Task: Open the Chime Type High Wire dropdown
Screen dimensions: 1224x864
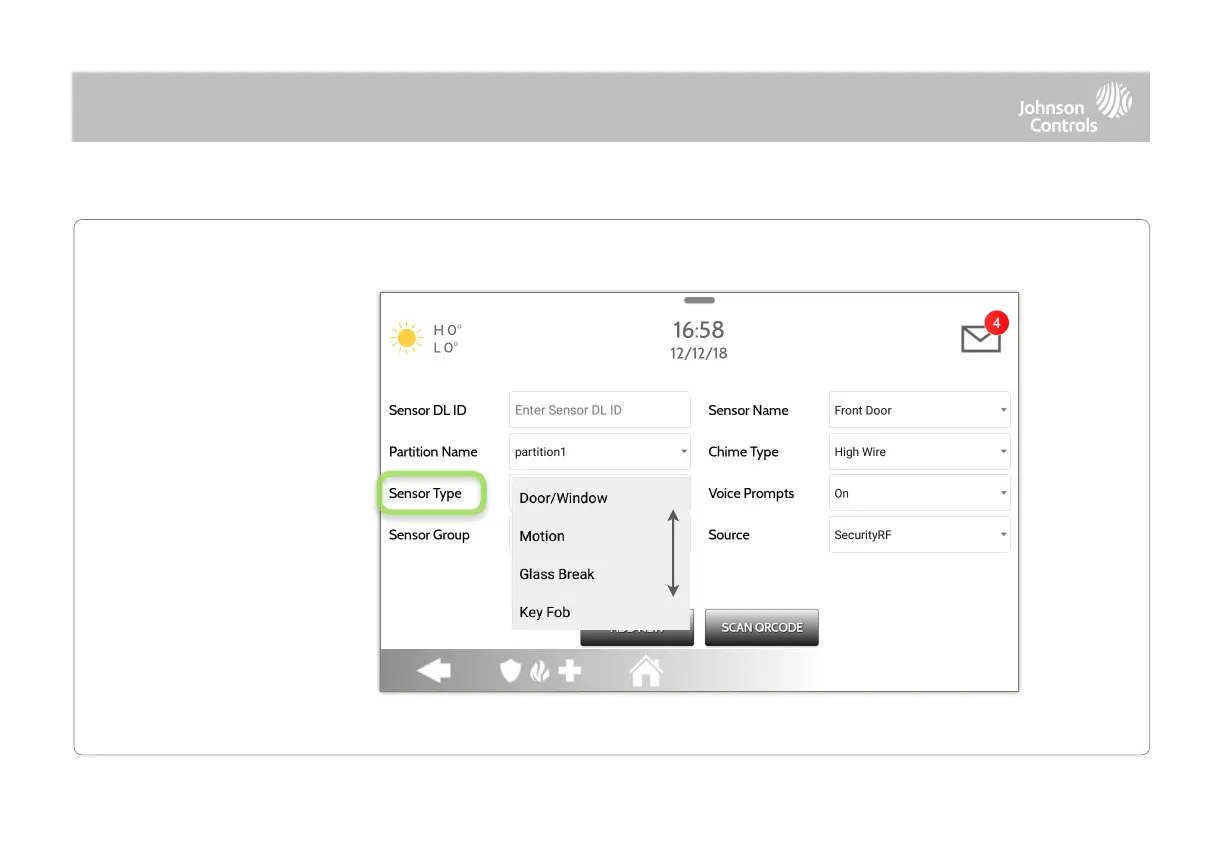Action: coord(920,452)
